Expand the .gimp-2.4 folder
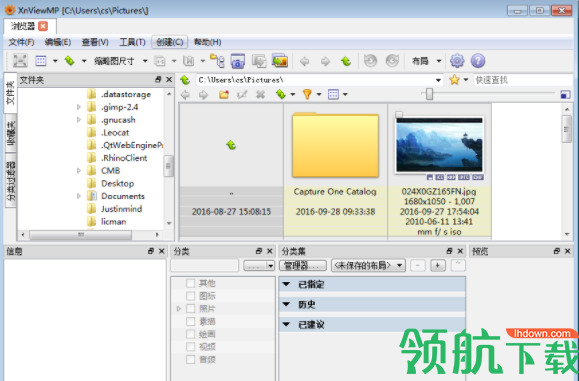This screenshot has width=579, height=381. (79, 107)
